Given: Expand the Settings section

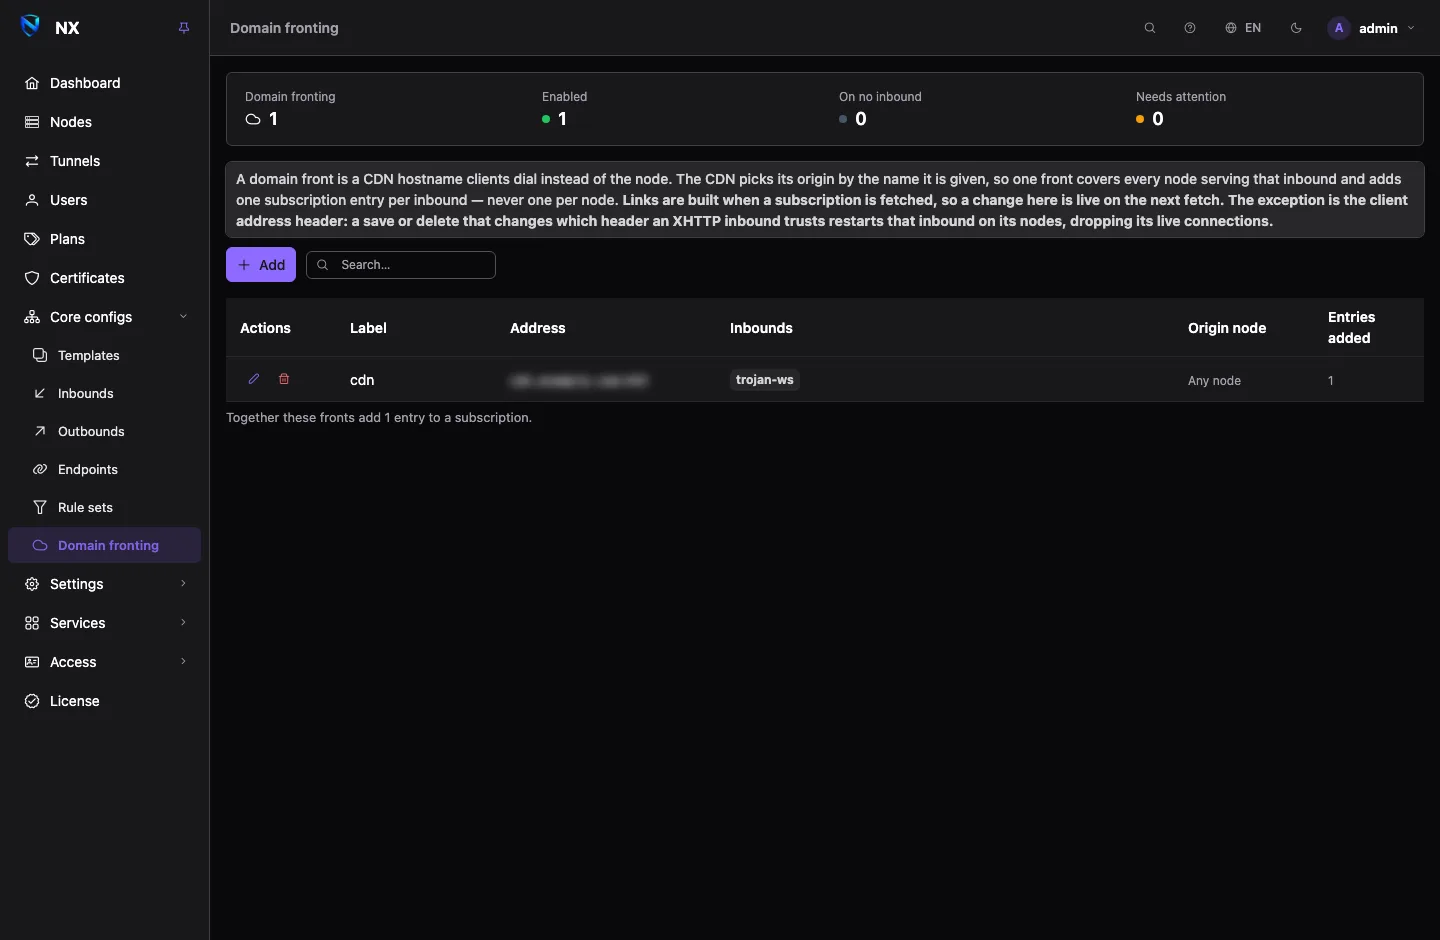Looking at the screenshot, I should tap(104, 584).
